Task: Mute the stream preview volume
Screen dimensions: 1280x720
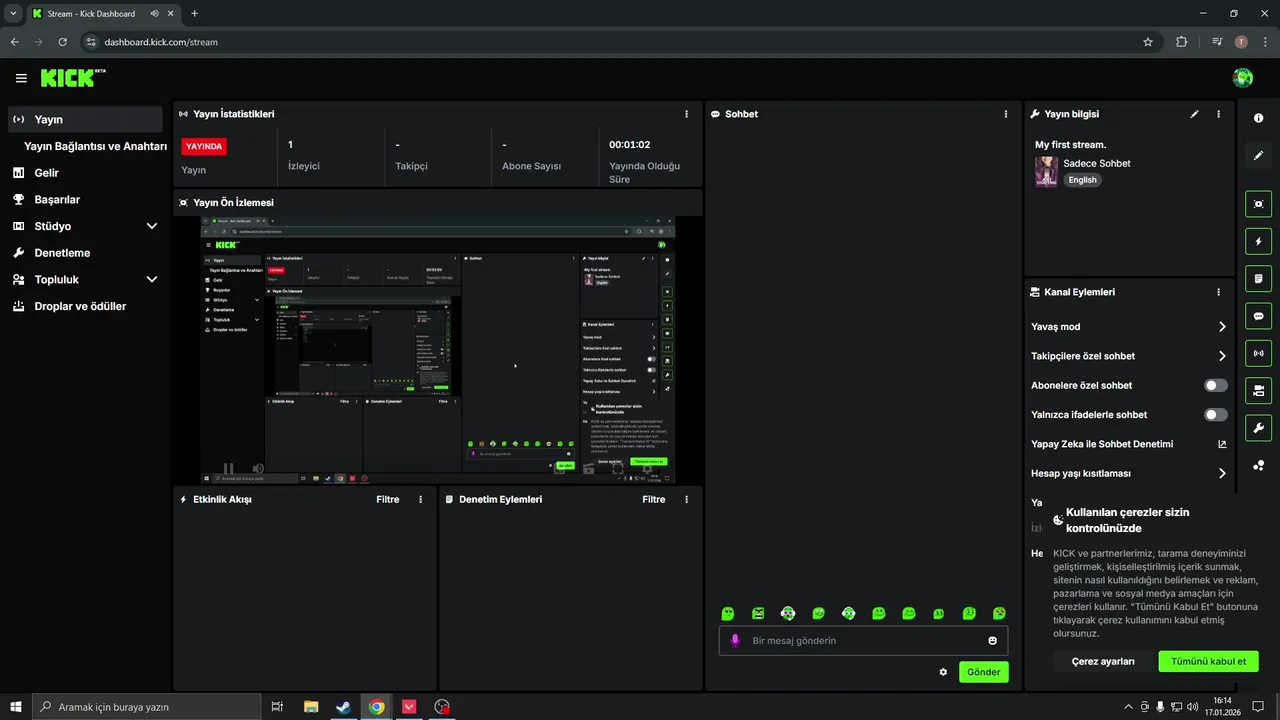Action: (258, 468)
